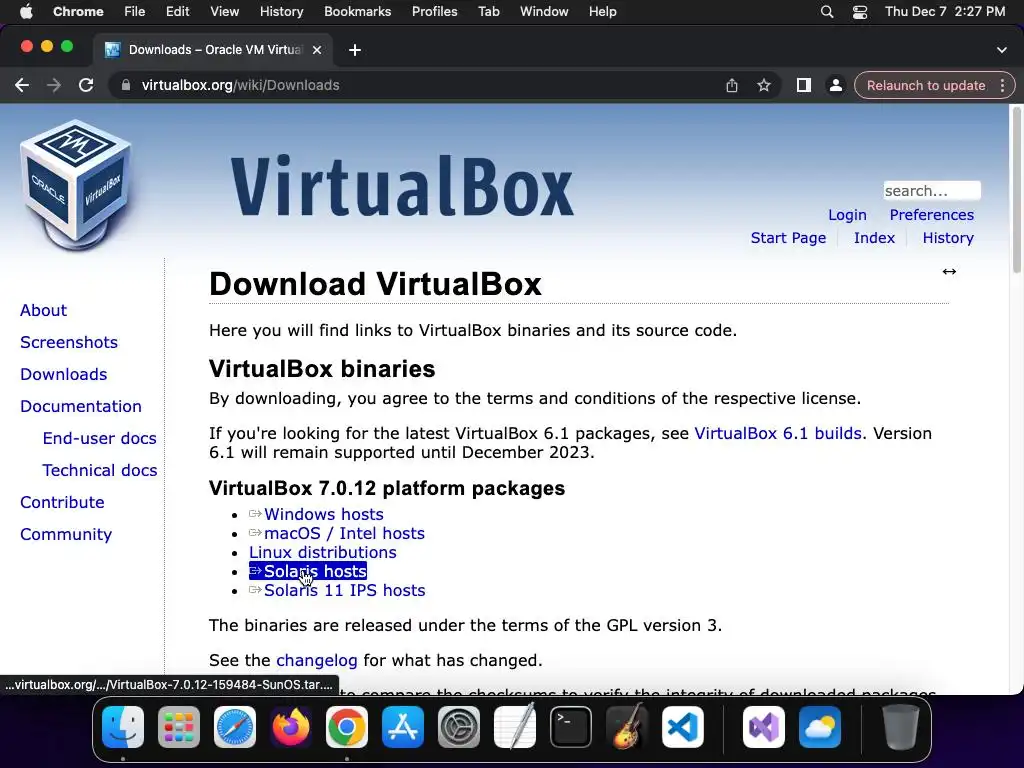Open the Edit menu
This screenshot has height=768, width=1024.
point(177,12)
